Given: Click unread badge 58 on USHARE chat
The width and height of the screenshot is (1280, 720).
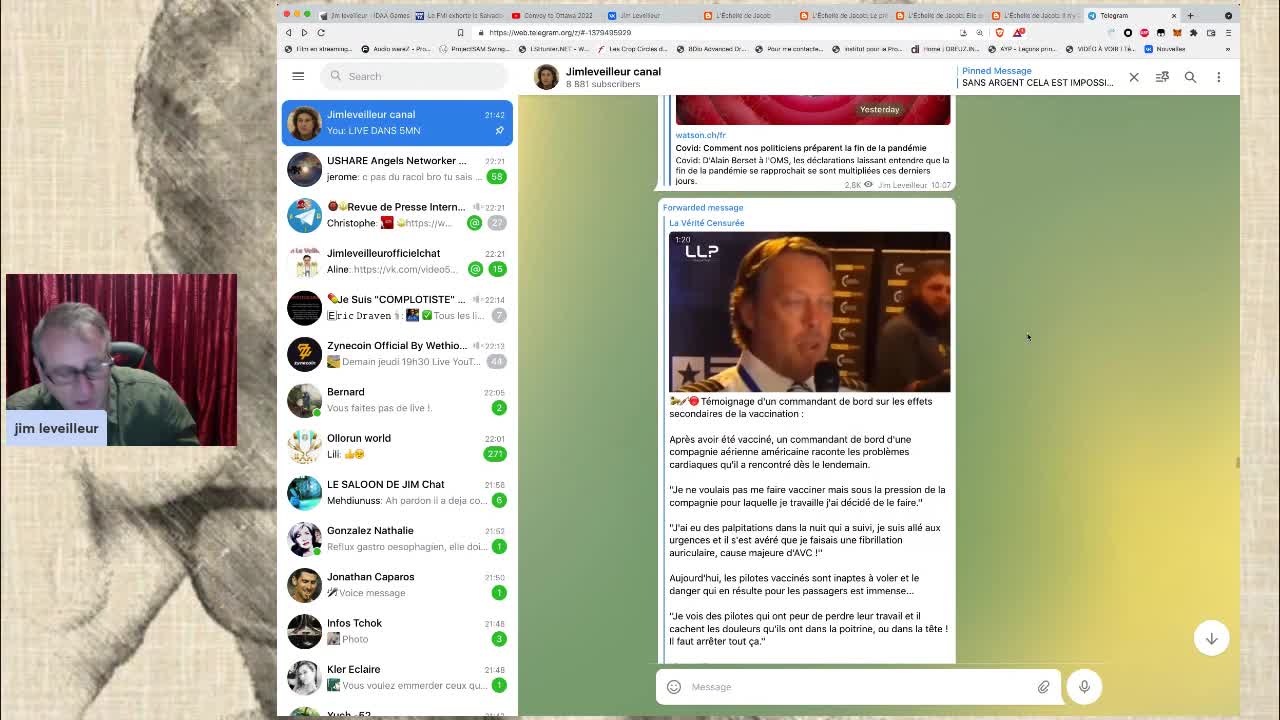Looking at the screenshot, I should pos(496,177).
